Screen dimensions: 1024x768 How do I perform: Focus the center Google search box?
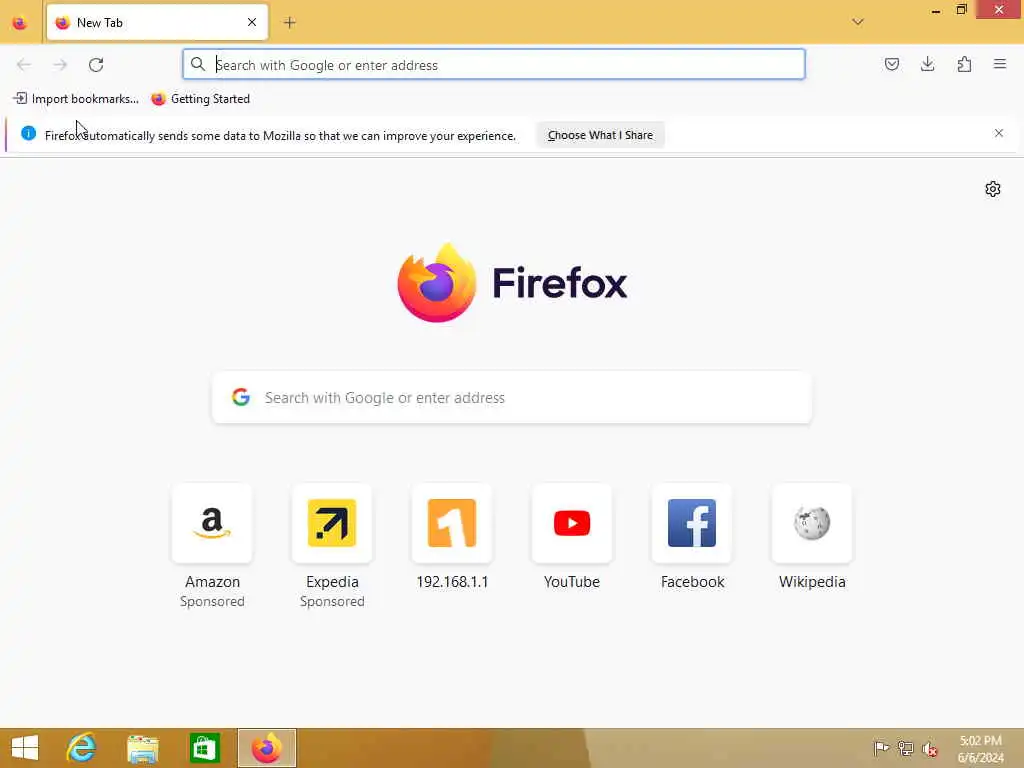512,397
